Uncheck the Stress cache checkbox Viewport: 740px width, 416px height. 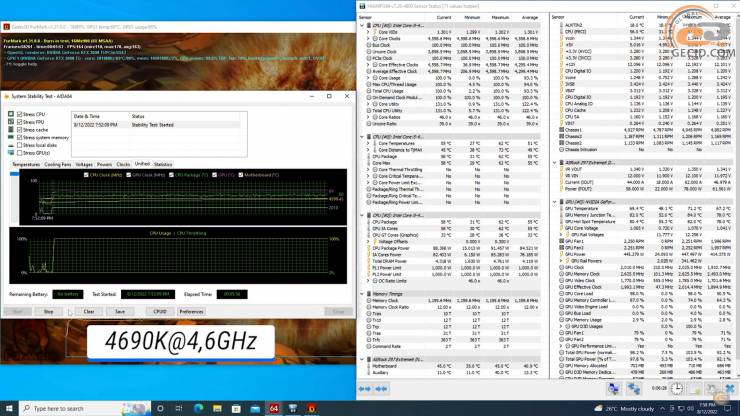coord(19,129)
